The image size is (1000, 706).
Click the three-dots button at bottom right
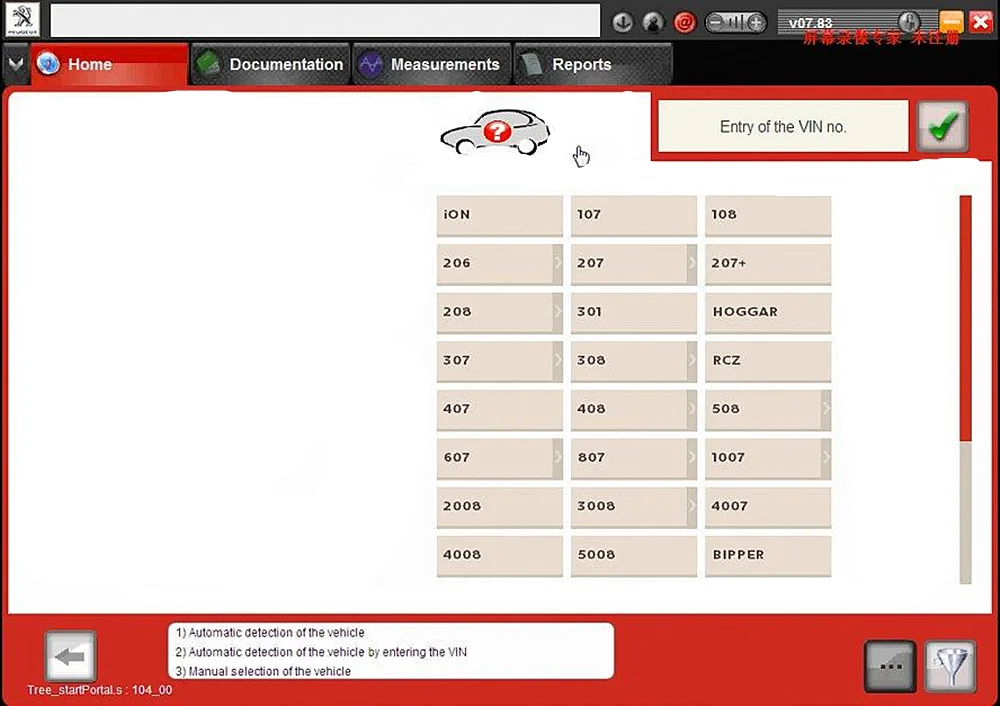coord(890,666)
